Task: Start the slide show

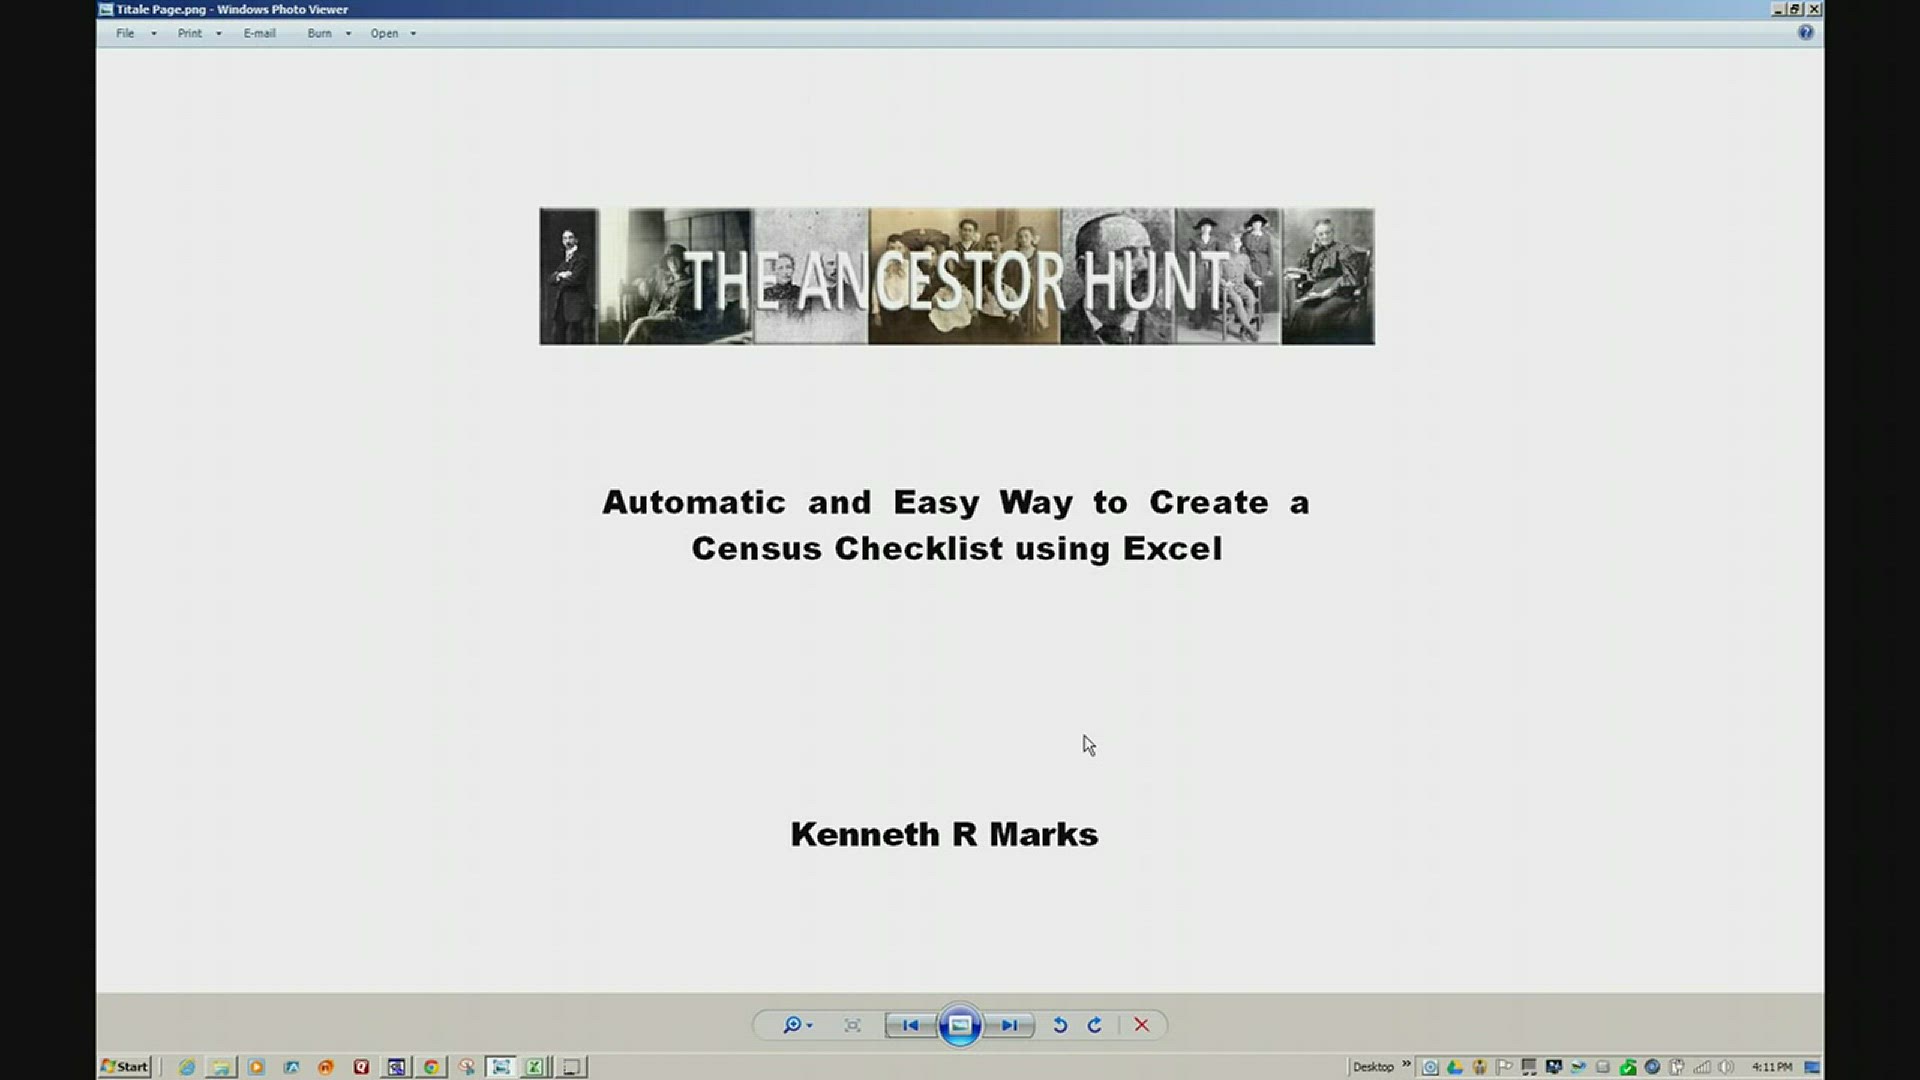Action: point(959,1025)
